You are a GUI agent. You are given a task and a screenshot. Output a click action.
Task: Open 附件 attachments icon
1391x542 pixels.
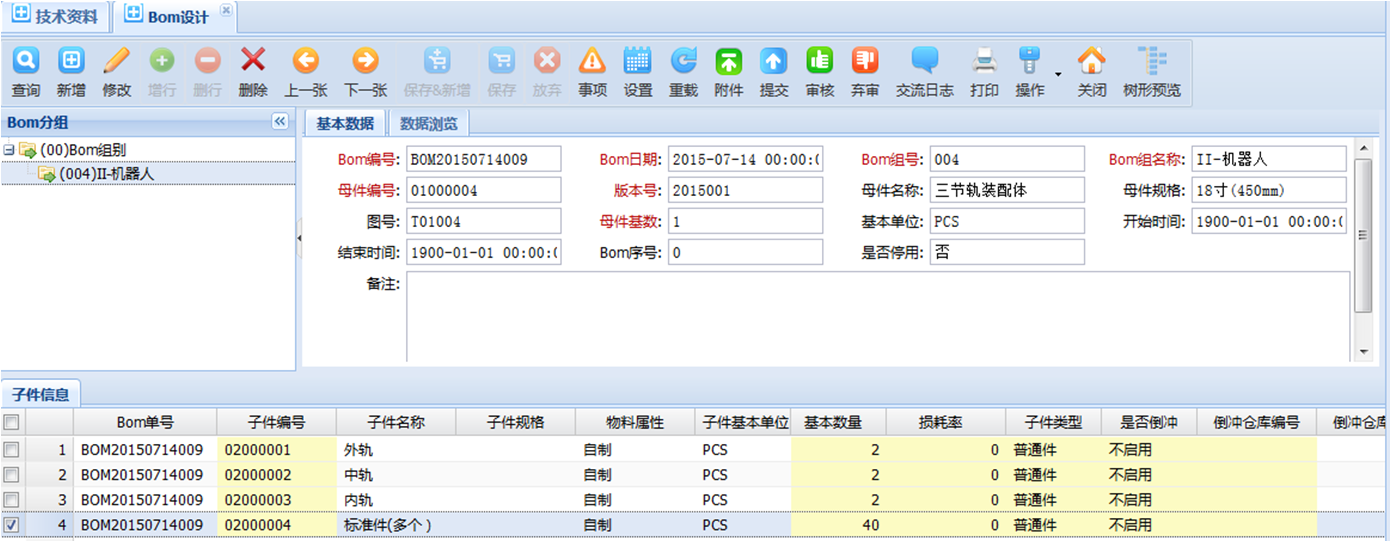[x=728, y=62]
